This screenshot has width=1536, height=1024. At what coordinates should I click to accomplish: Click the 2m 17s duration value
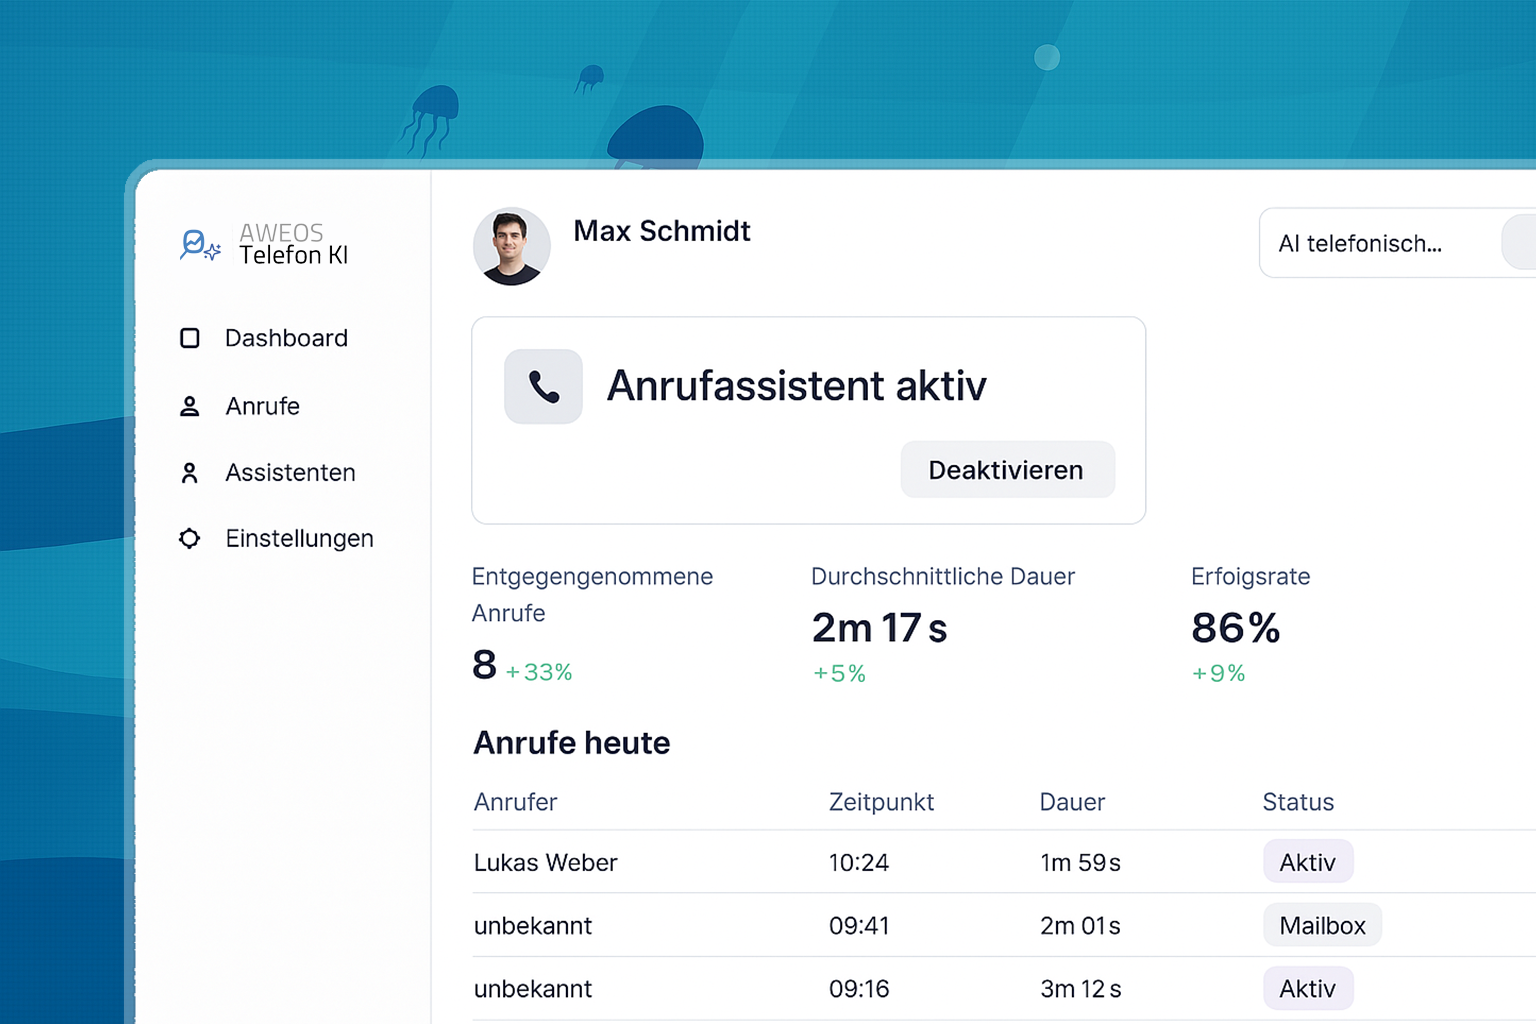point(879,629)
